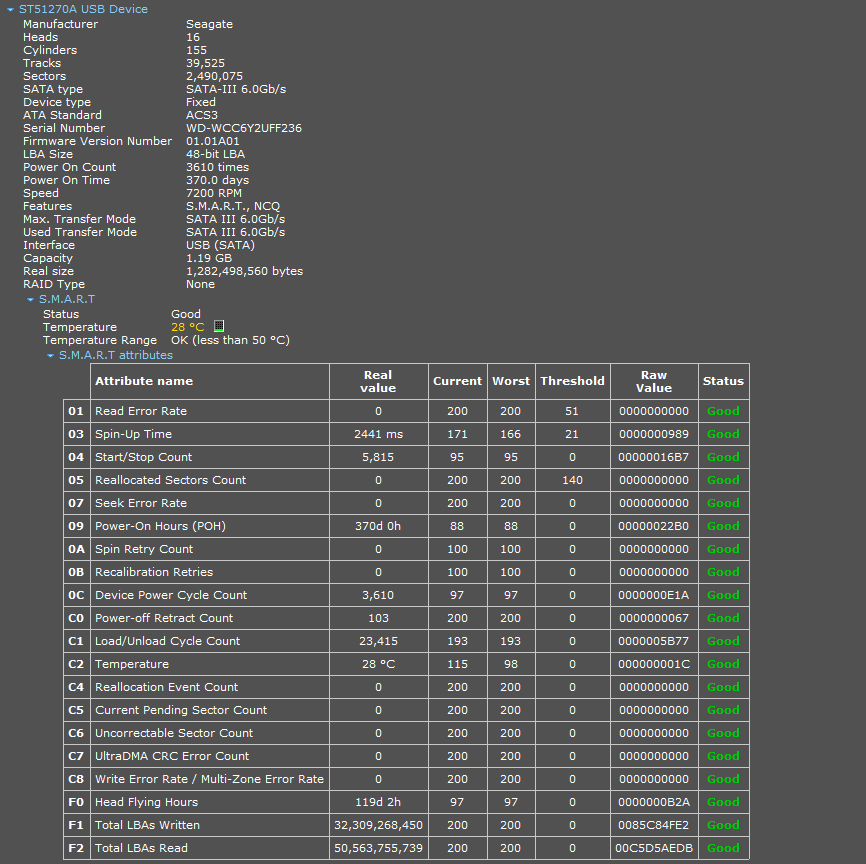Click the Threshold column header
866x864 pixels.
[x=573, y=381]
